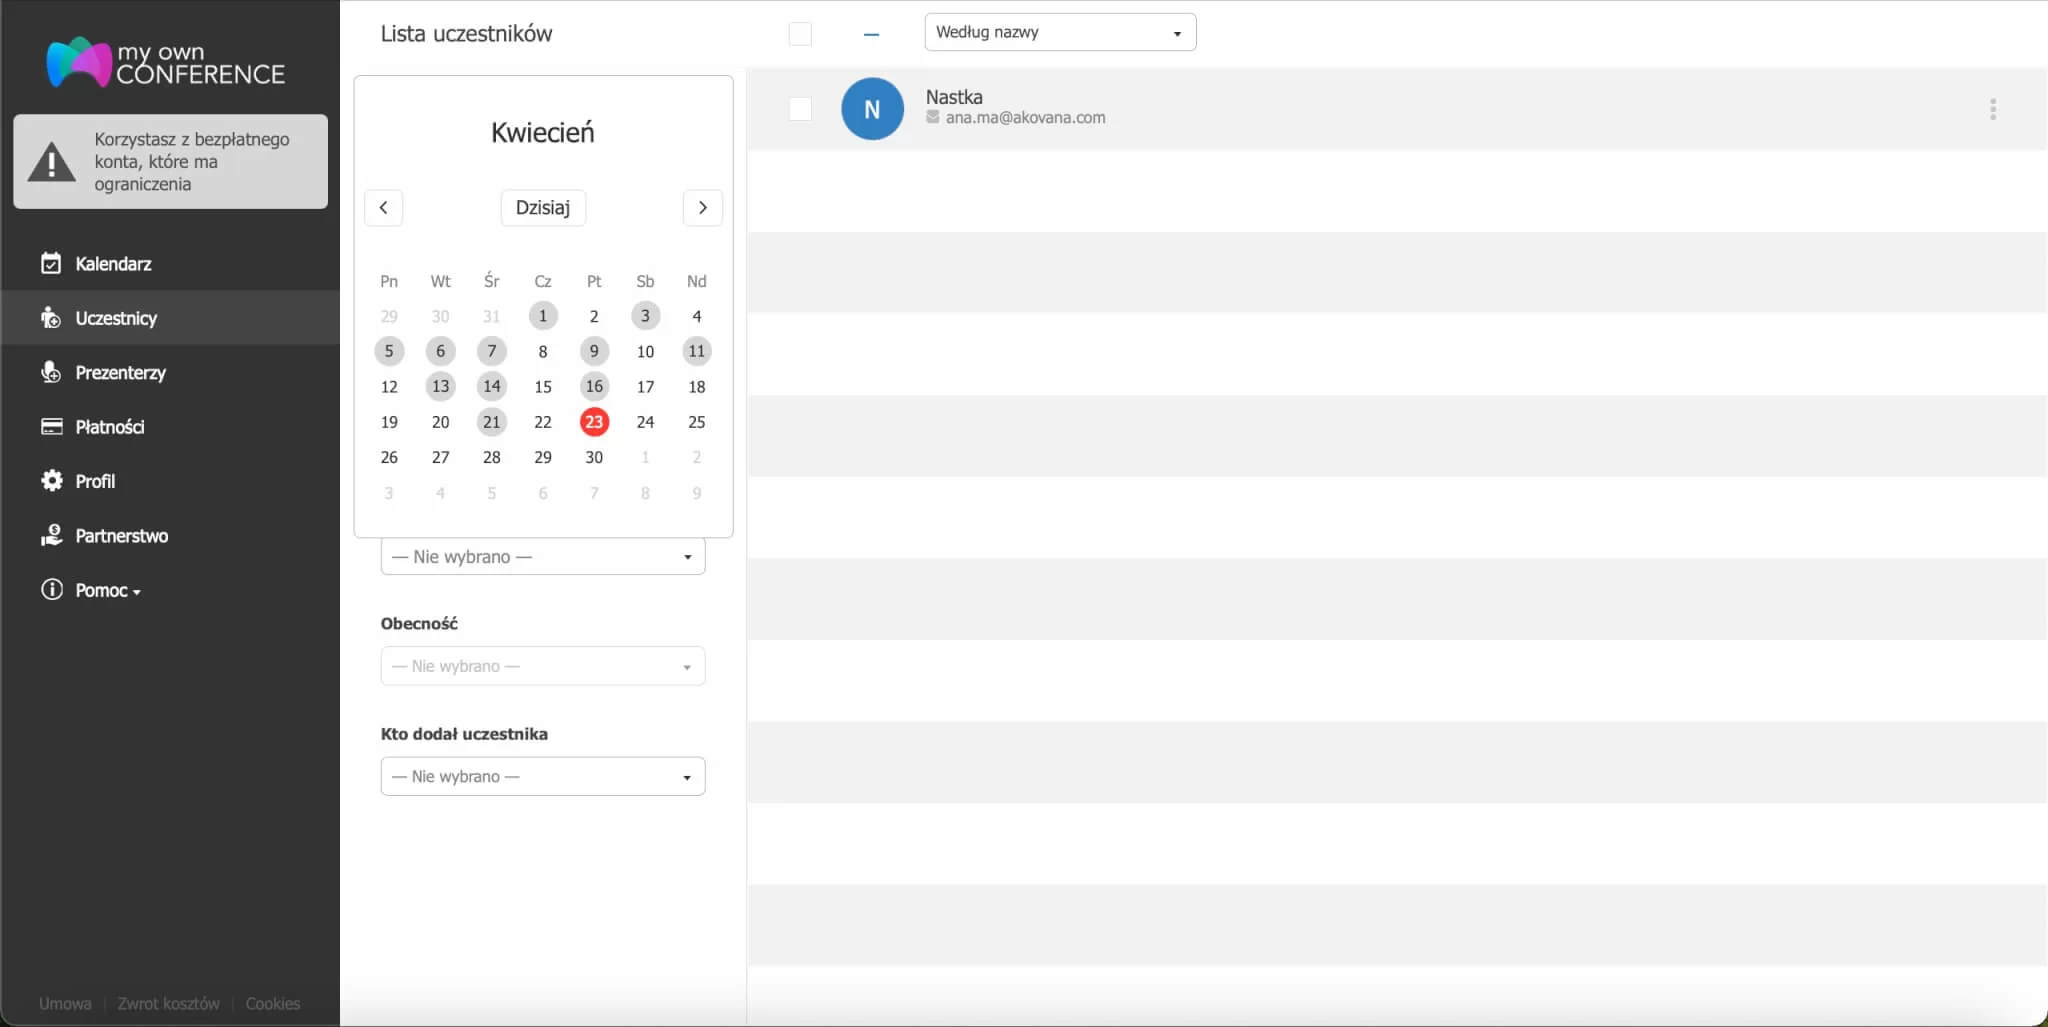Viewport: 2048px width, 1027px height.
Task: Click the Dzisiaj button in the calendar
Action: click(x=542, y=207)
